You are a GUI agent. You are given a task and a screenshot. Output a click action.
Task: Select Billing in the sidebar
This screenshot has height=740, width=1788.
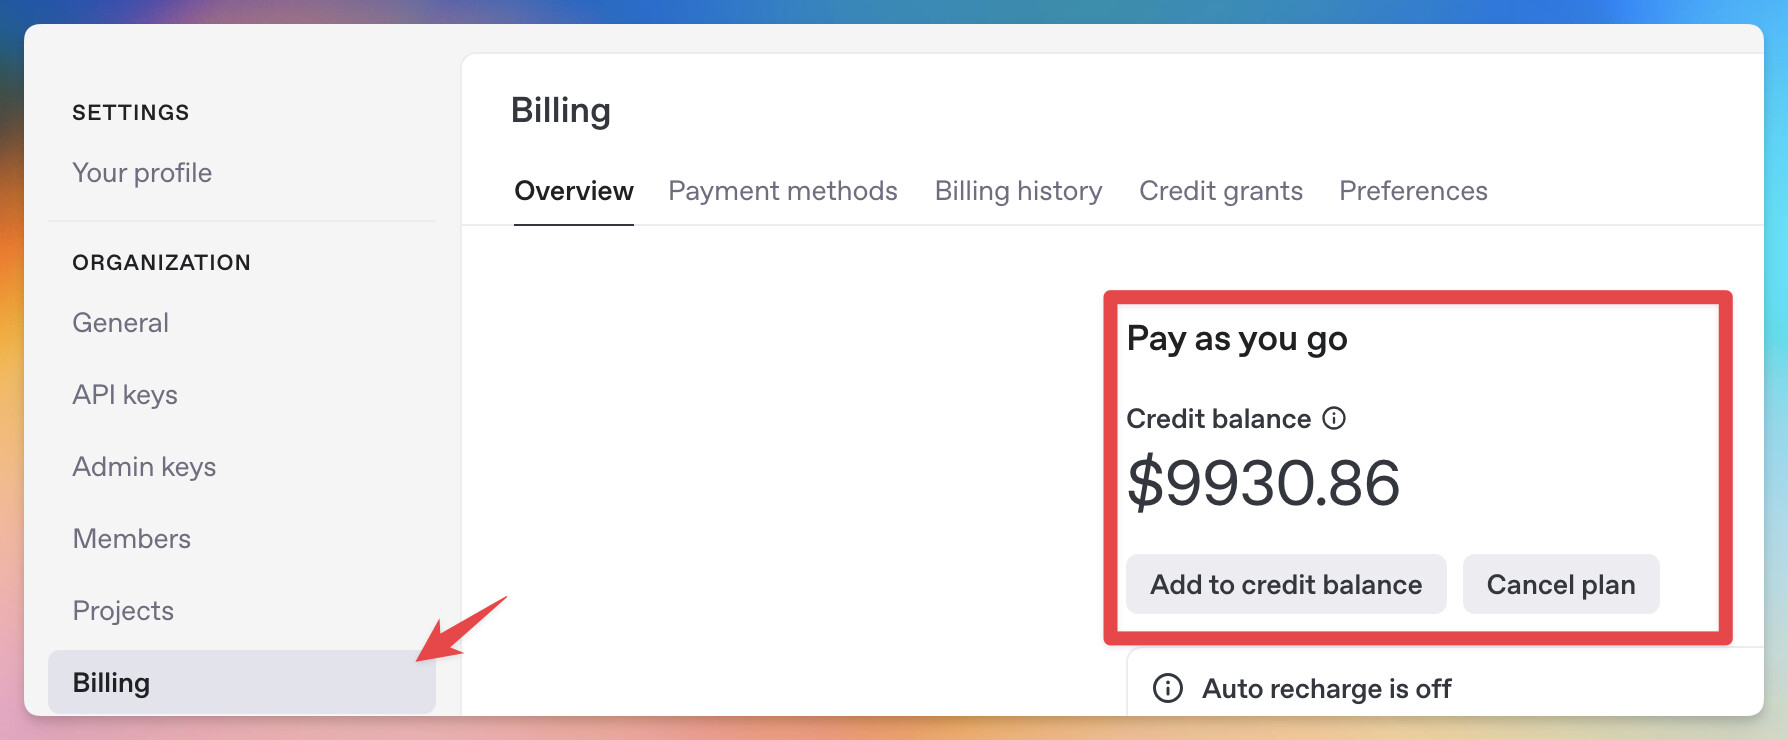point(112,683)
